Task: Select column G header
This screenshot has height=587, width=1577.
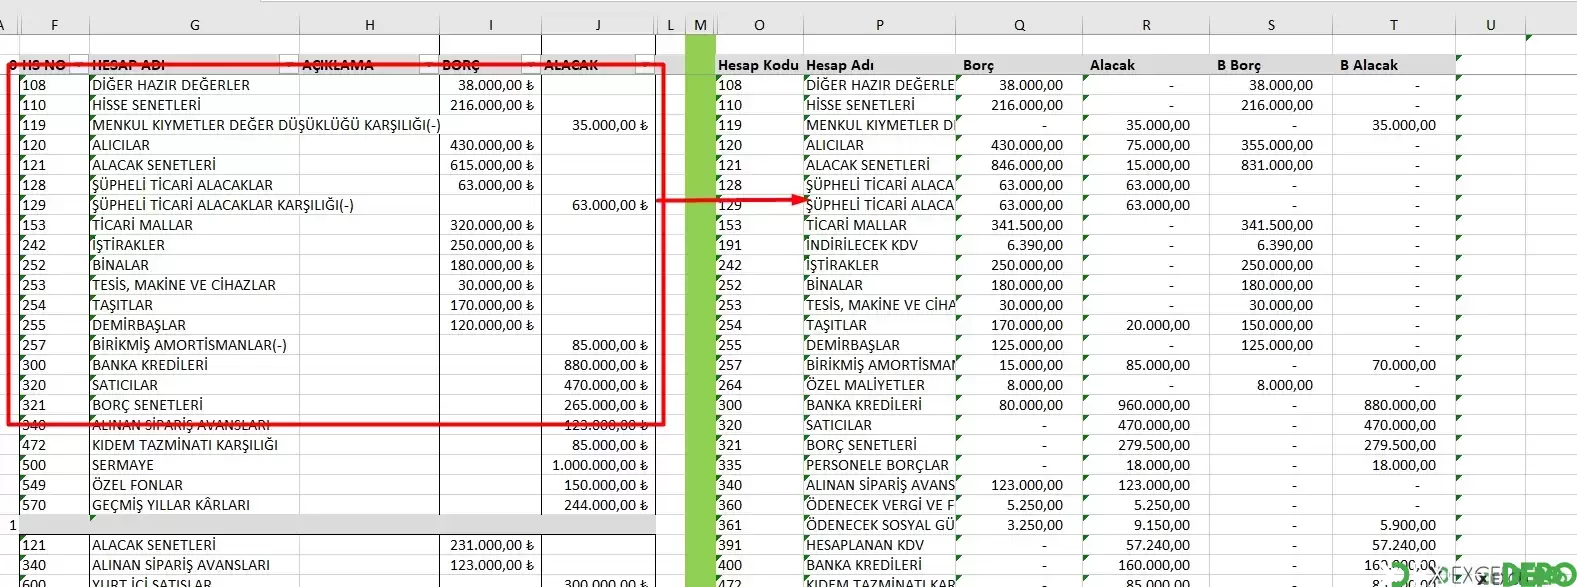Action: click(x=194, y=24)
